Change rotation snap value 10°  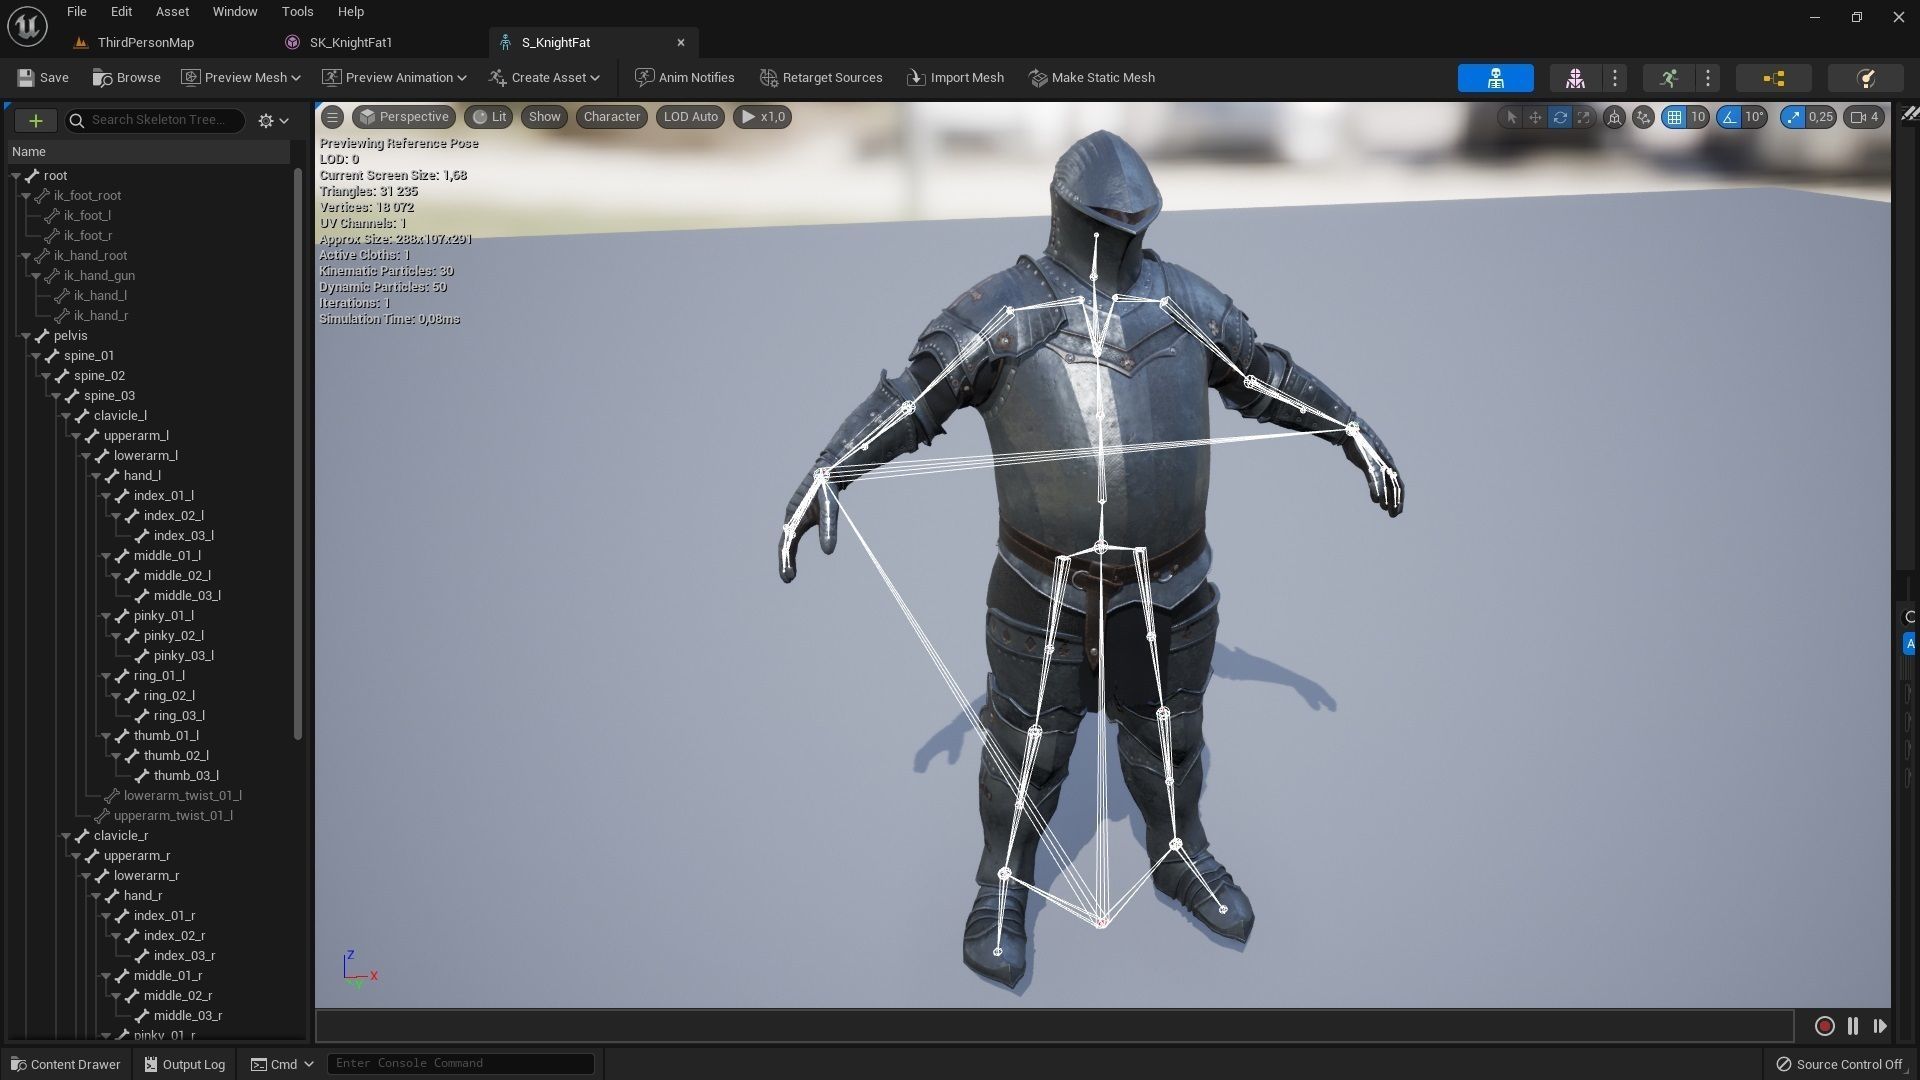click(x=1755, y=117)
